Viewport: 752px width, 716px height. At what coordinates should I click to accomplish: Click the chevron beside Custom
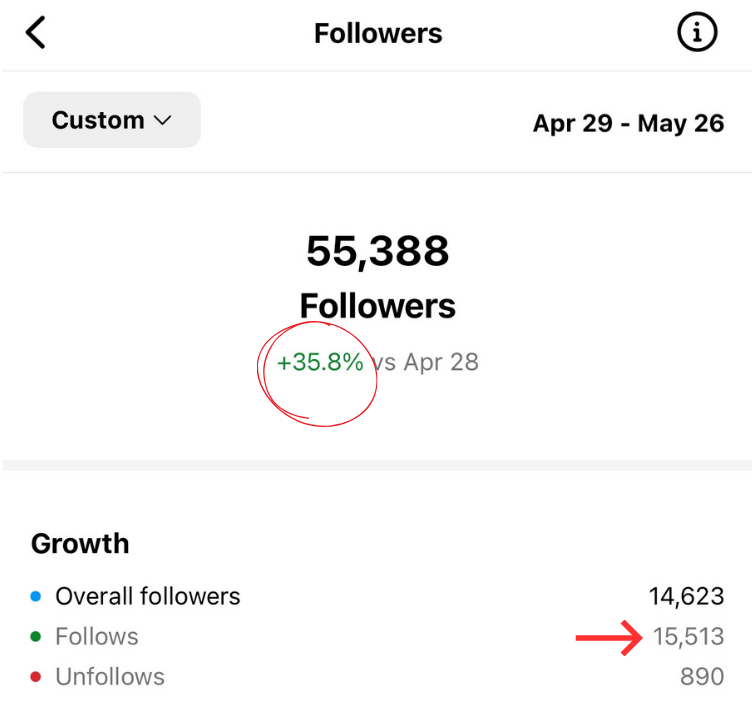tap(163, 121)
